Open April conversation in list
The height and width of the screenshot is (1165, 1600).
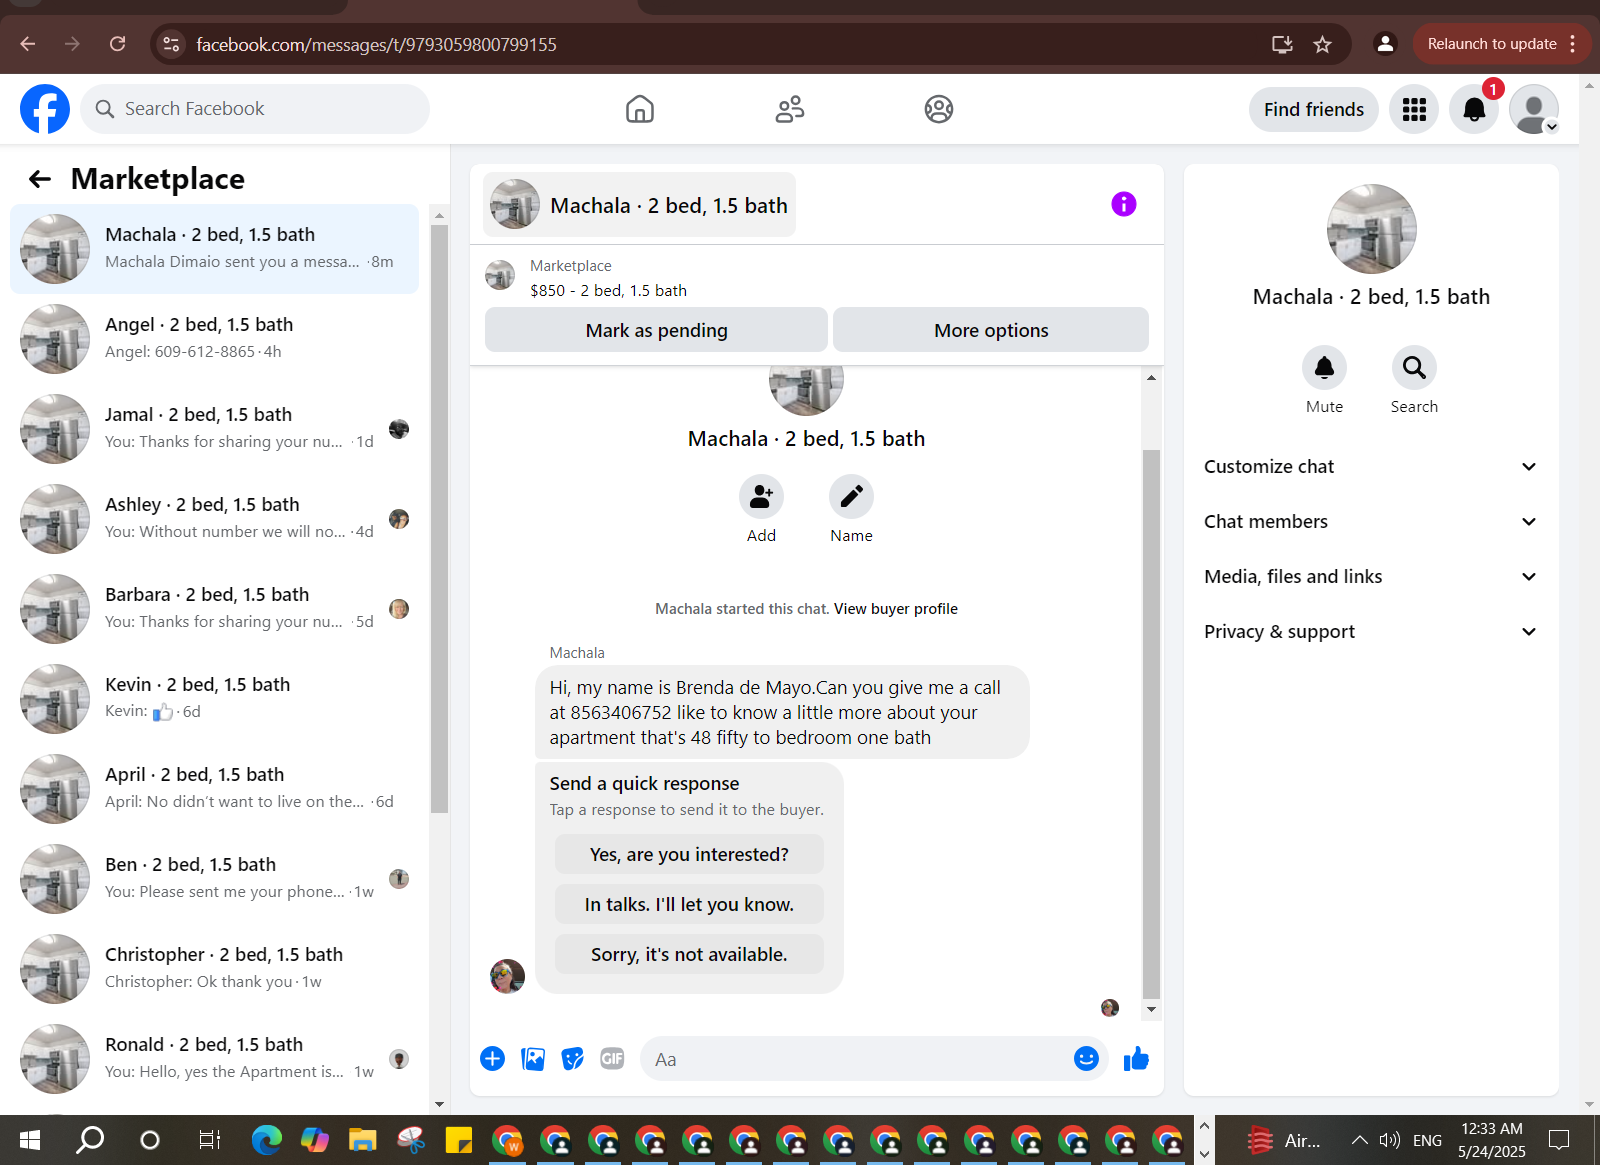click(x=215, y=789)
